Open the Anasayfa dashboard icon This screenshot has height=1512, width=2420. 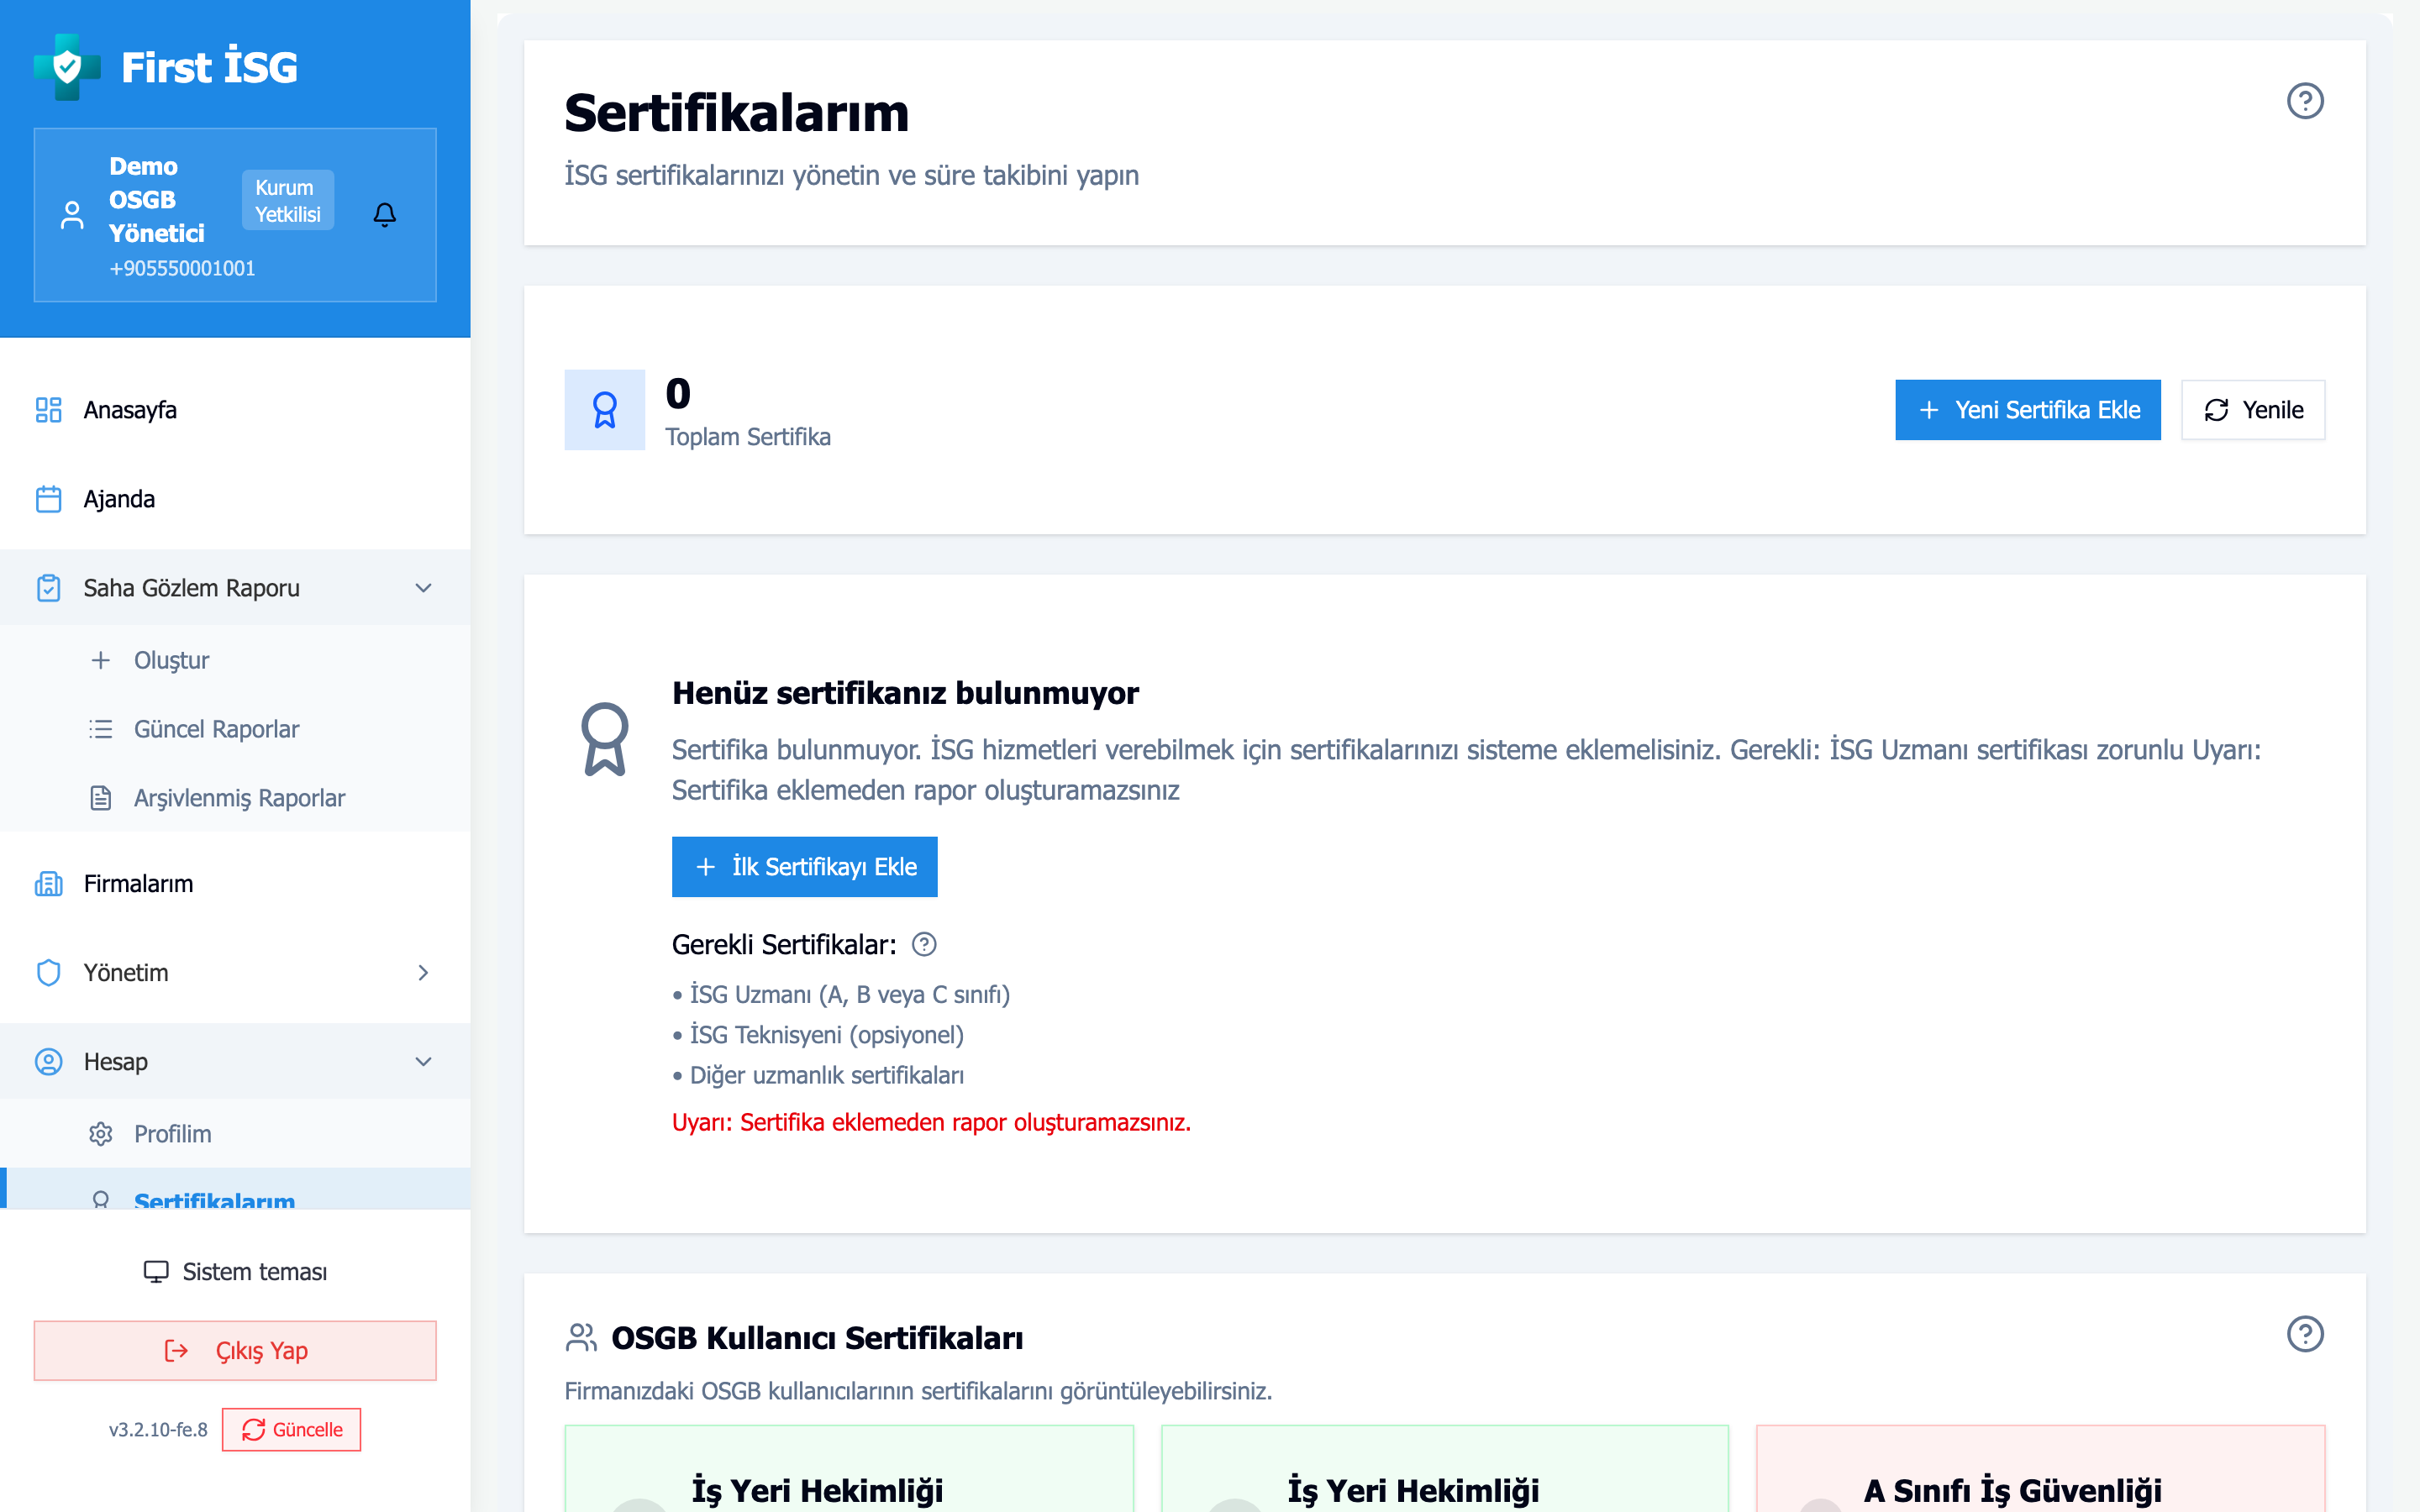(48, 410)
